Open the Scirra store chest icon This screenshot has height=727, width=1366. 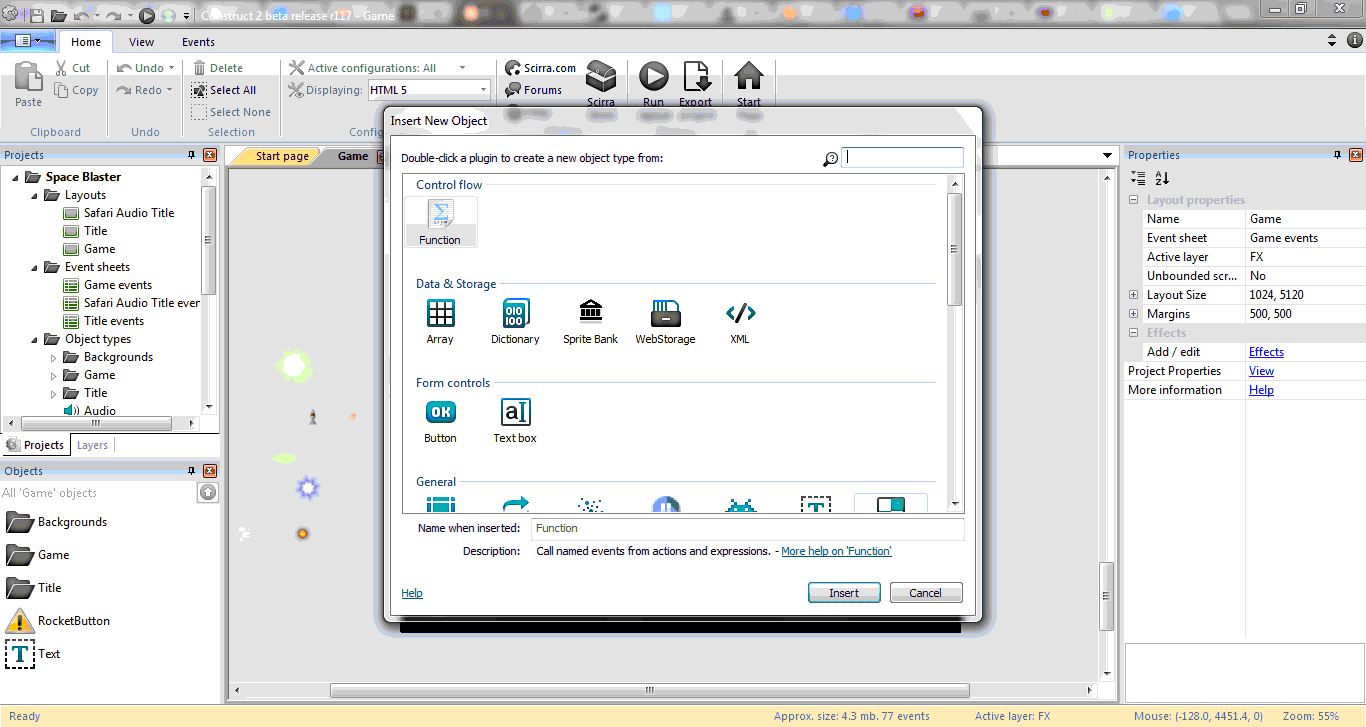(x=601, y=78)
